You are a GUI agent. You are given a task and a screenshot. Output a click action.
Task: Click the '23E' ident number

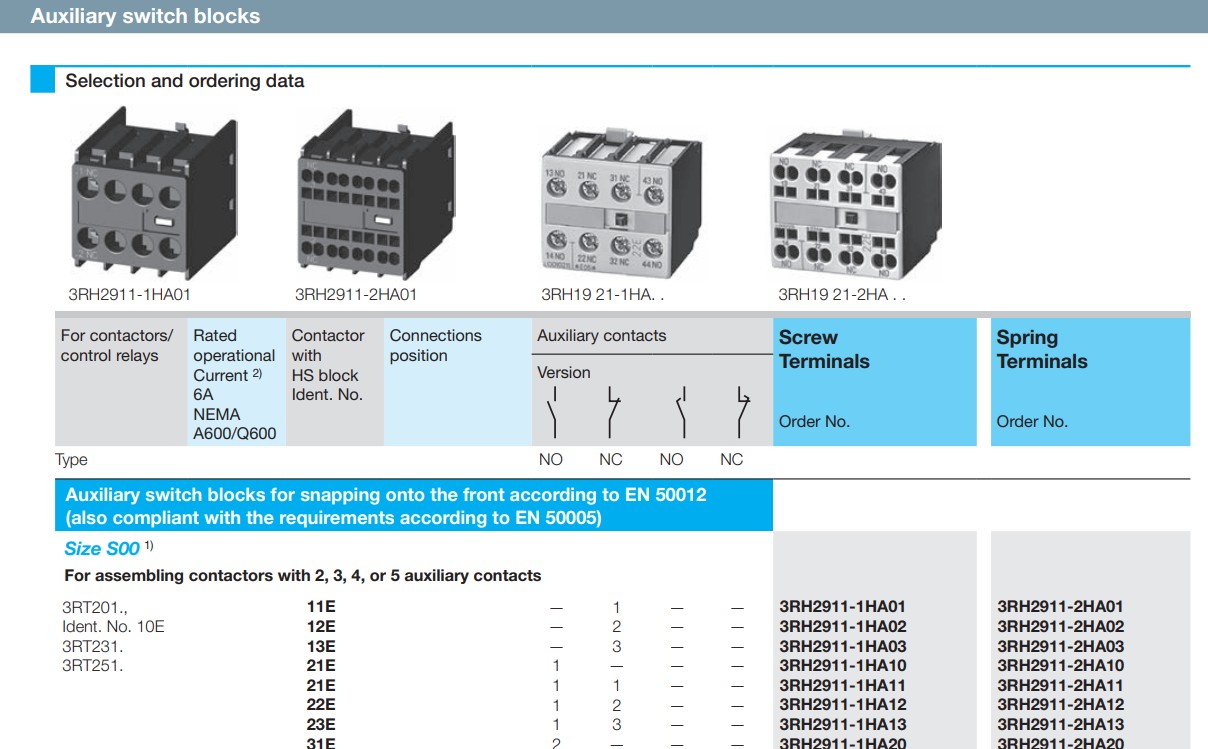point(321,725)
